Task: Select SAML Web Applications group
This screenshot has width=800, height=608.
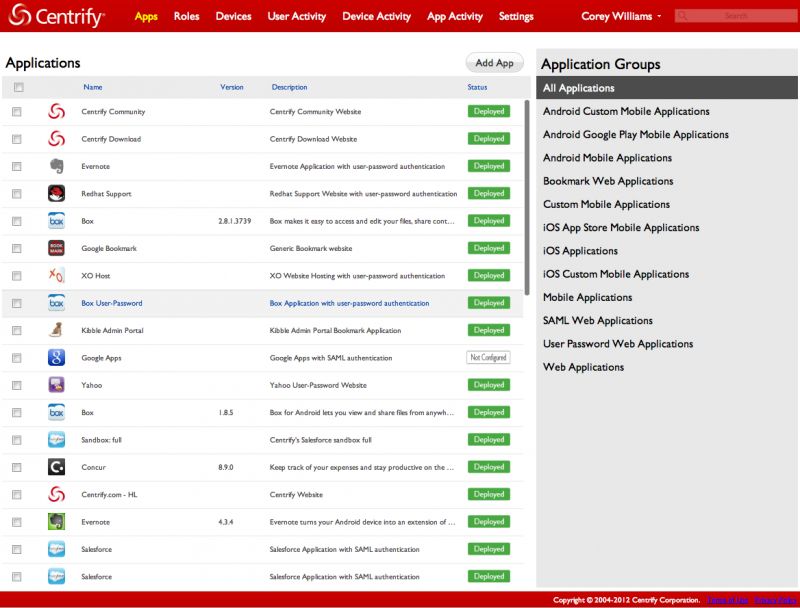Action: 597,320
